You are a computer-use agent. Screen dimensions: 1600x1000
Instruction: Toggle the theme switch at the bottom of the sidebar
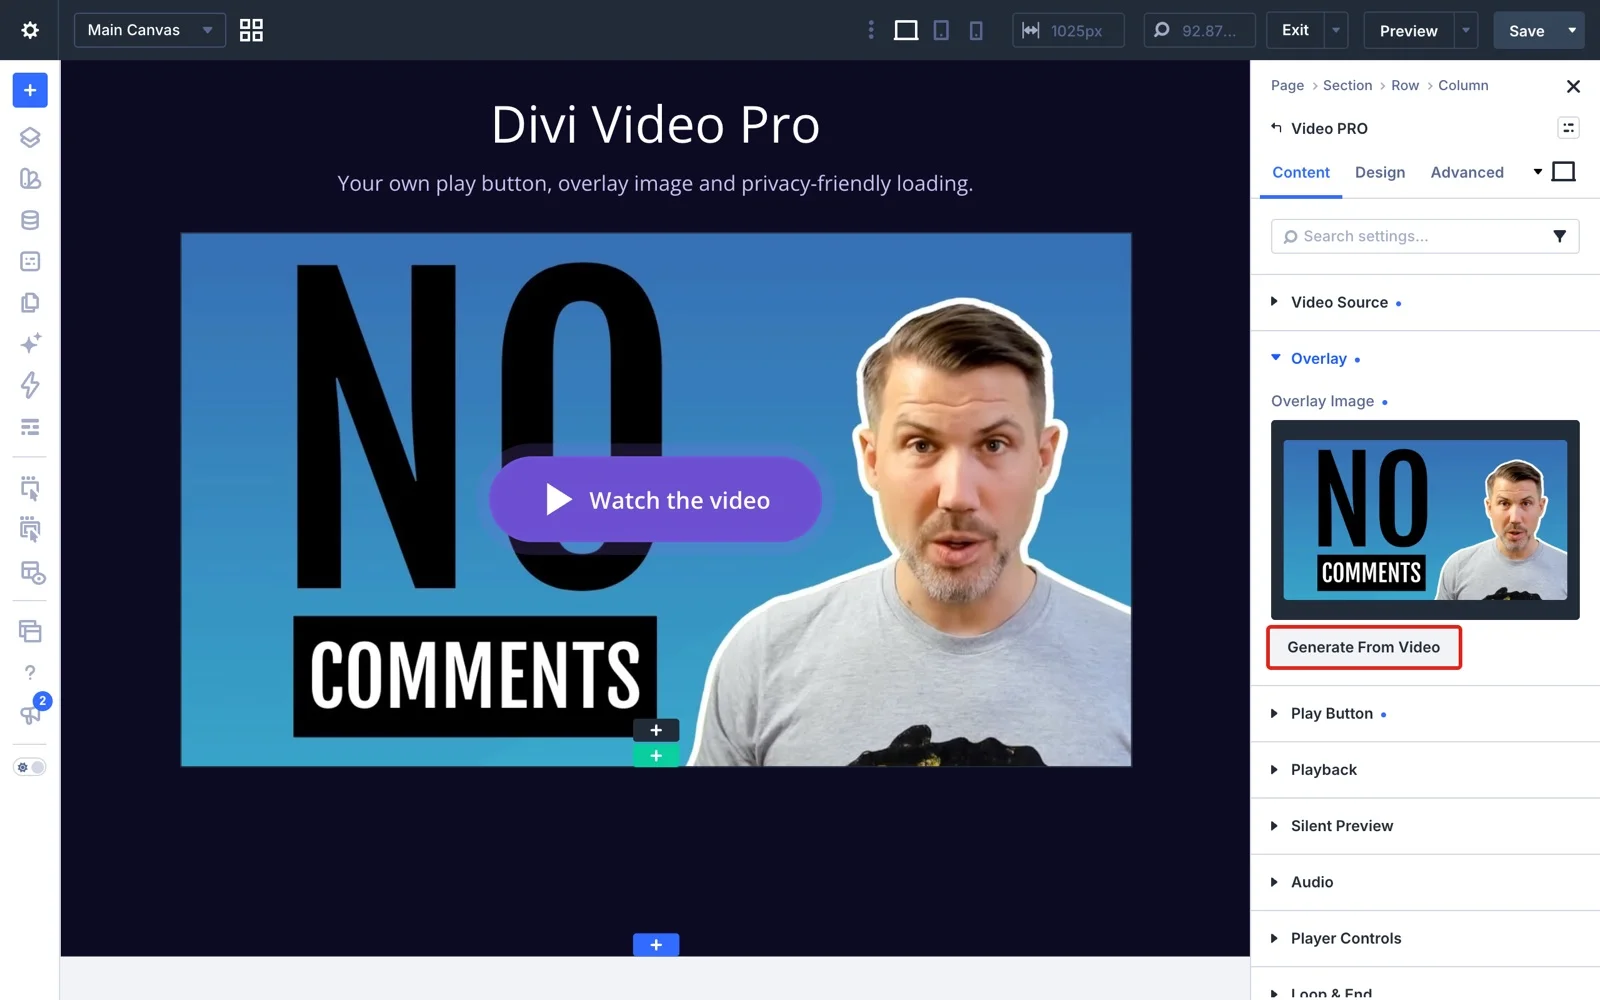(30, 767)
